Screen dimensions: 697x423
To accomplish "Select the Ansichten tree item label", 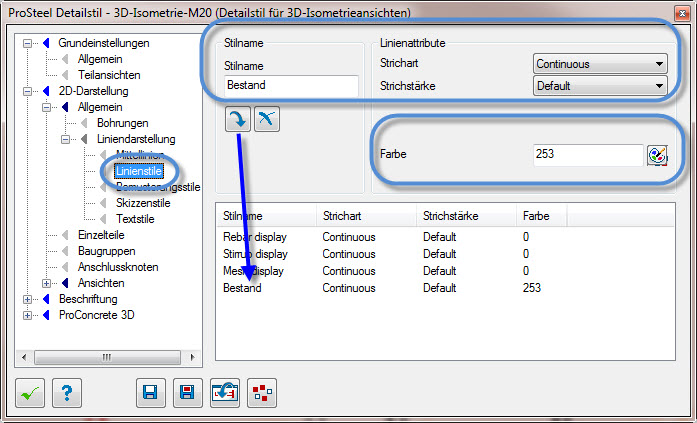I will point(101,283).
